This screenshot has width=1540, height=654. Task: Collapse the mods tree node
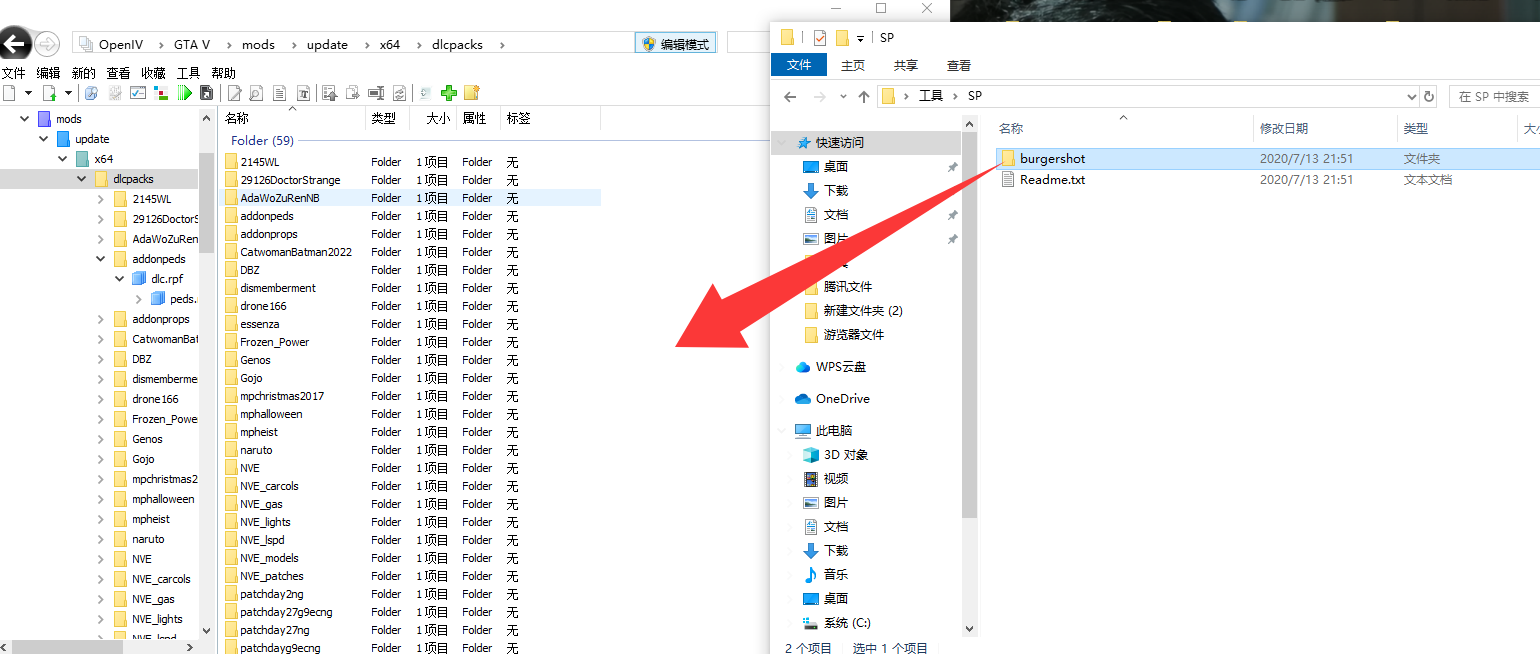tap(24, 119)
